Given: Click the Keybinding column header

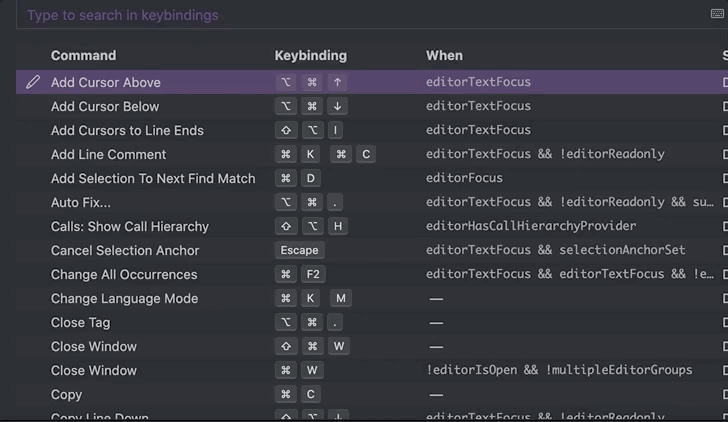Looking at the screenshot, I should [x=310, y=55].
